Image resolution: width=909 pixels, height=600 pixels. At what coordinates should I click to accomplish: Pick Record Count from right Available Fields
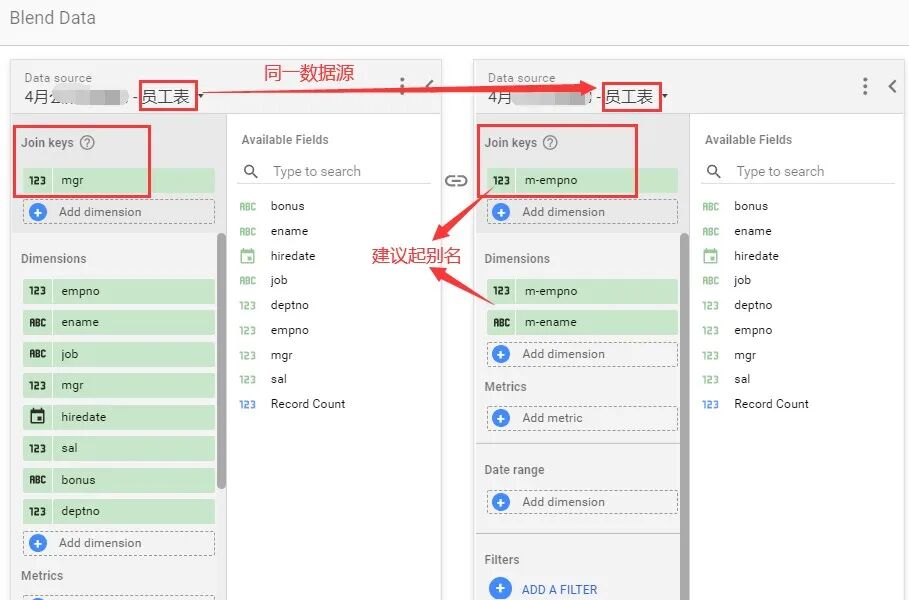(771, 404)
